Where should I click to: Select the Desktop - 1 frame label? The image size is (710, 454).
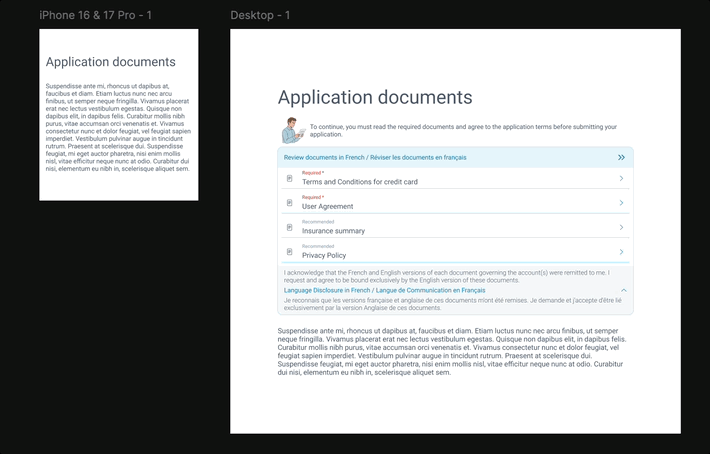point(260,15)
